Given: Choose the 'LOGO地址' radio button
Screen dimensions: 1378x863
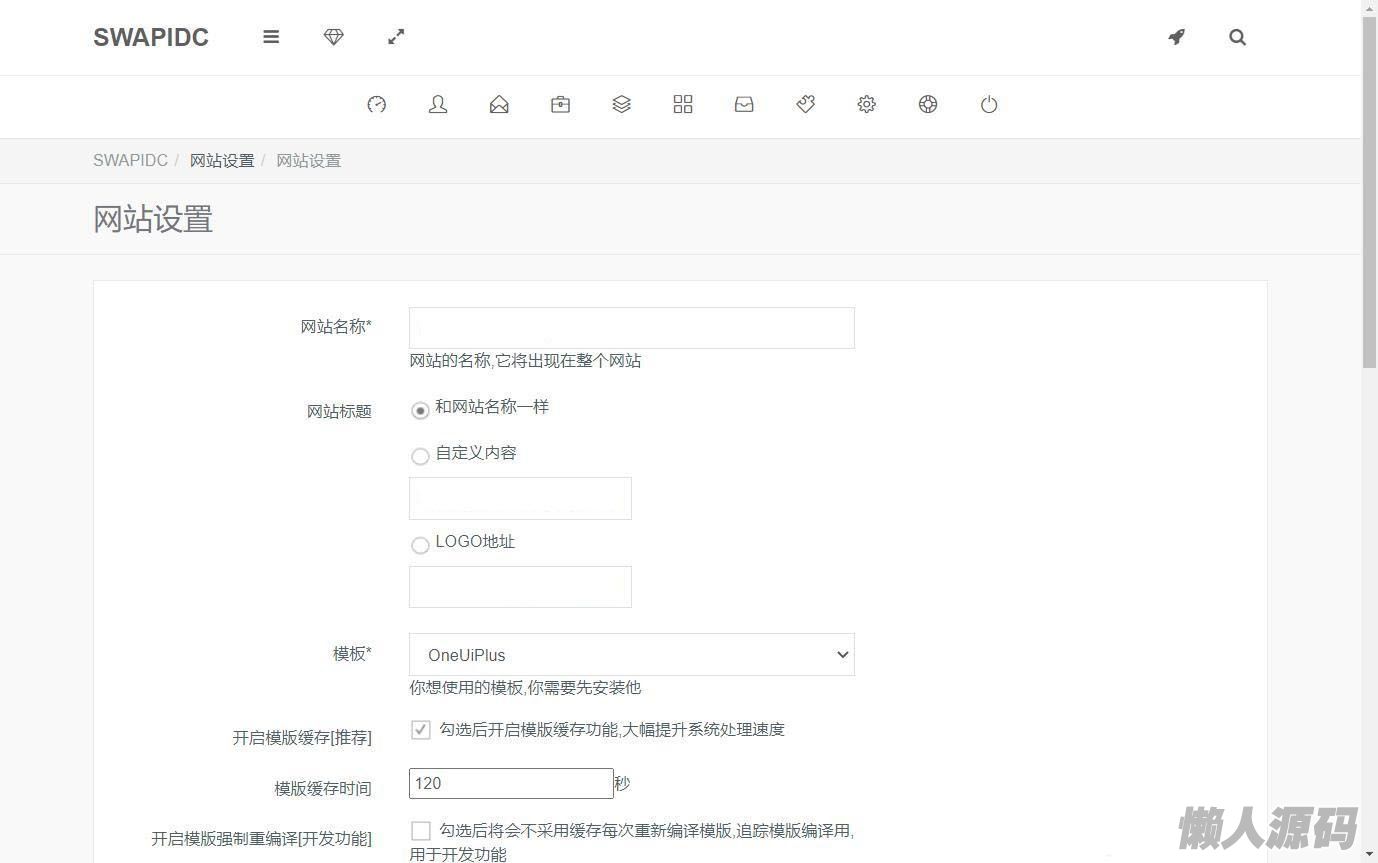Looking at the screenshot, I should pyautogui.click(x=420, y=545).
